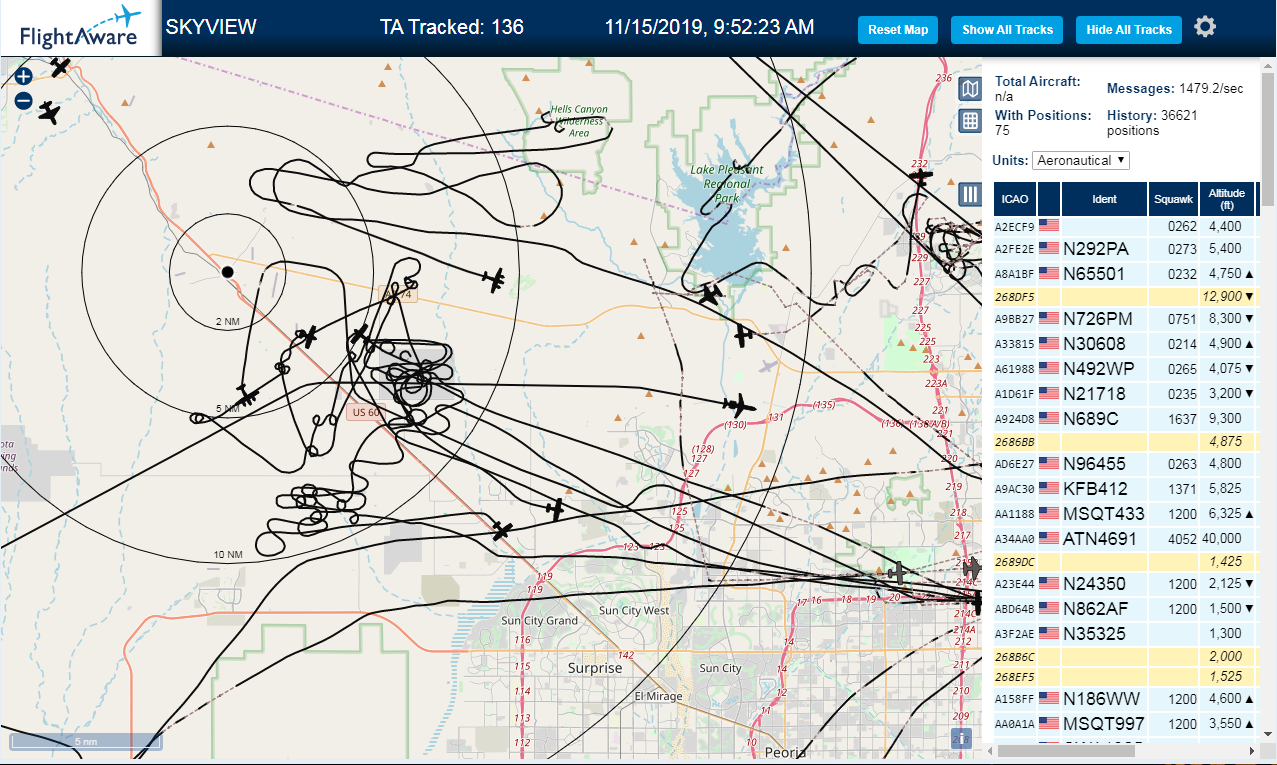Select the N21718 aircraft row
This screenshot has height=765, width=1277.
tap(1125, 393)
